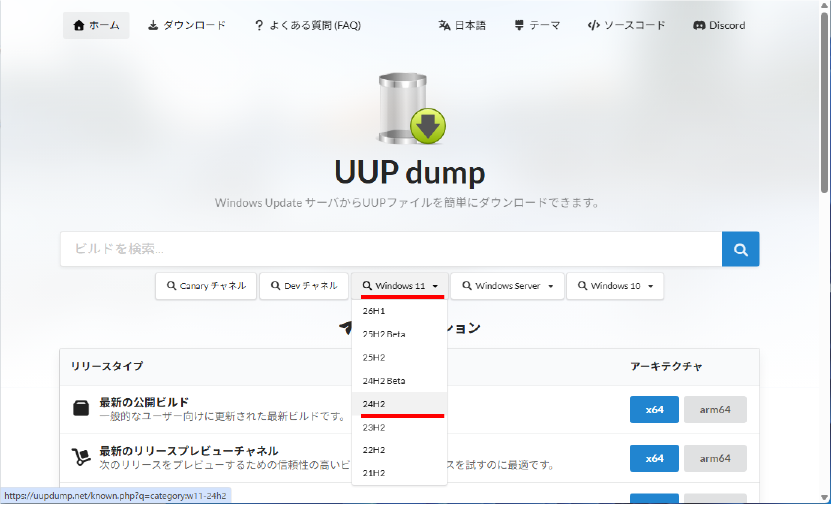The width and height of the screenshot is (833, 506).
Task: Click the translate icon next to 日本語
Action: point(444,26)
